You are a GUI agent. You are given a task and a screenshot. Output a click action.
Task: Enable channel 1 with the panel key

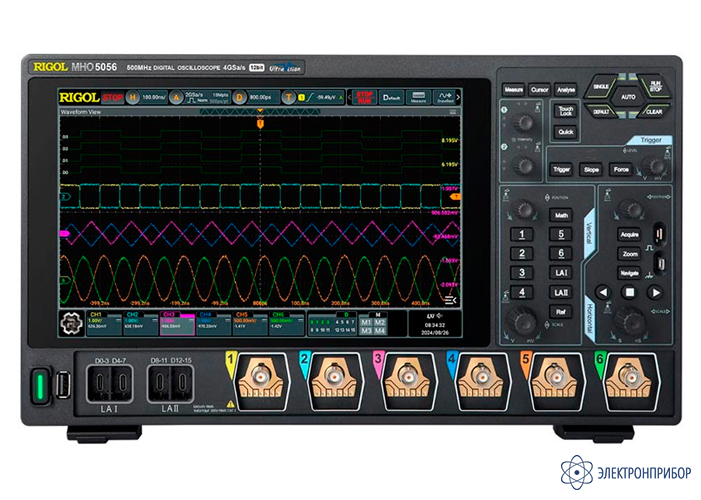[522, 234]
